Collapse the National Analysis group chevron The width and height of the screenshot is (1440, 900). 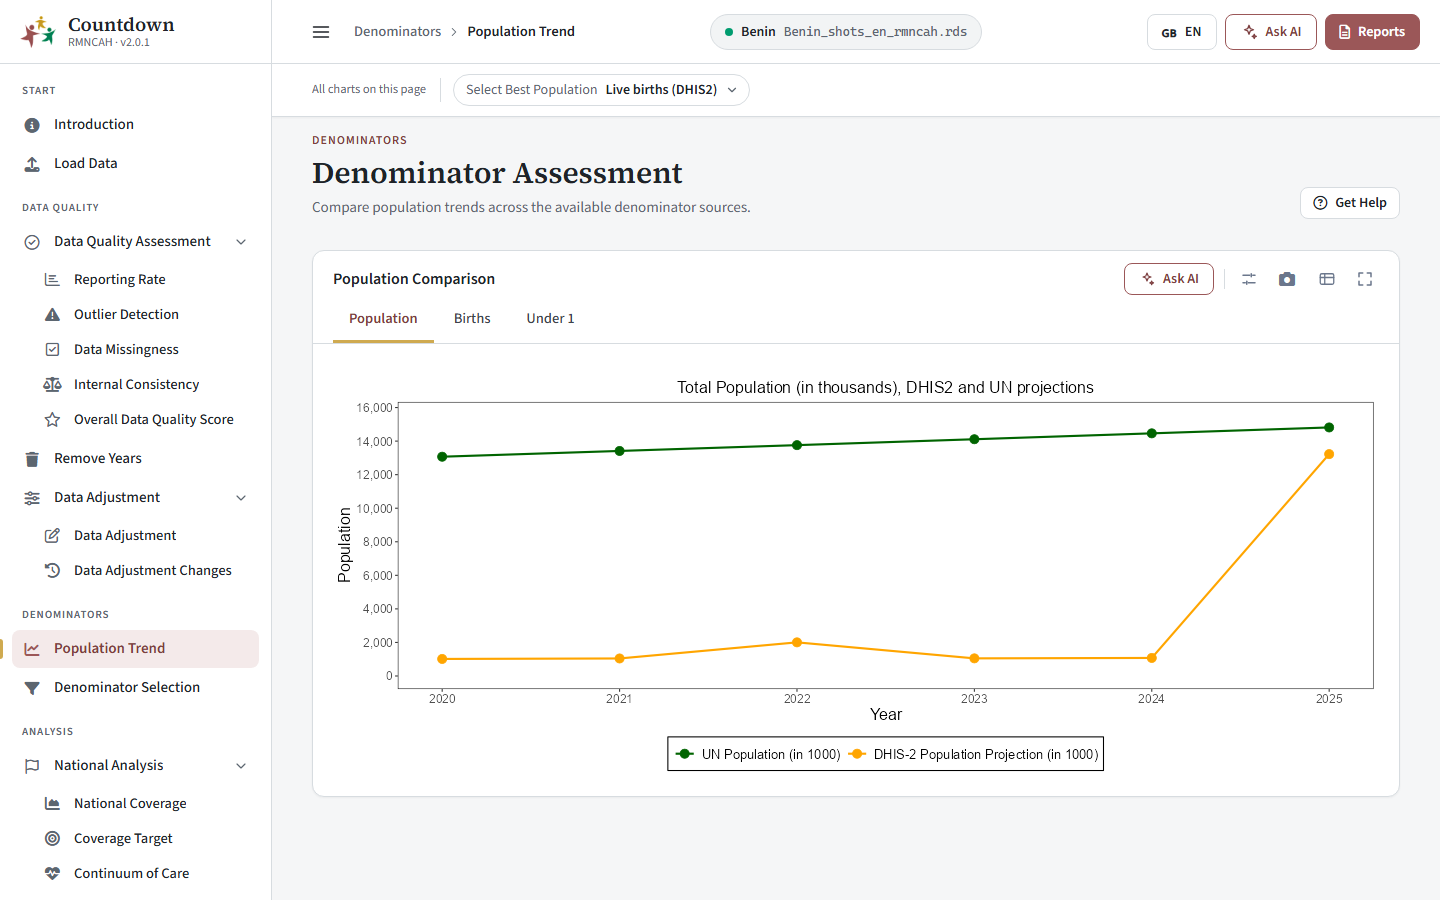point(241,766)
